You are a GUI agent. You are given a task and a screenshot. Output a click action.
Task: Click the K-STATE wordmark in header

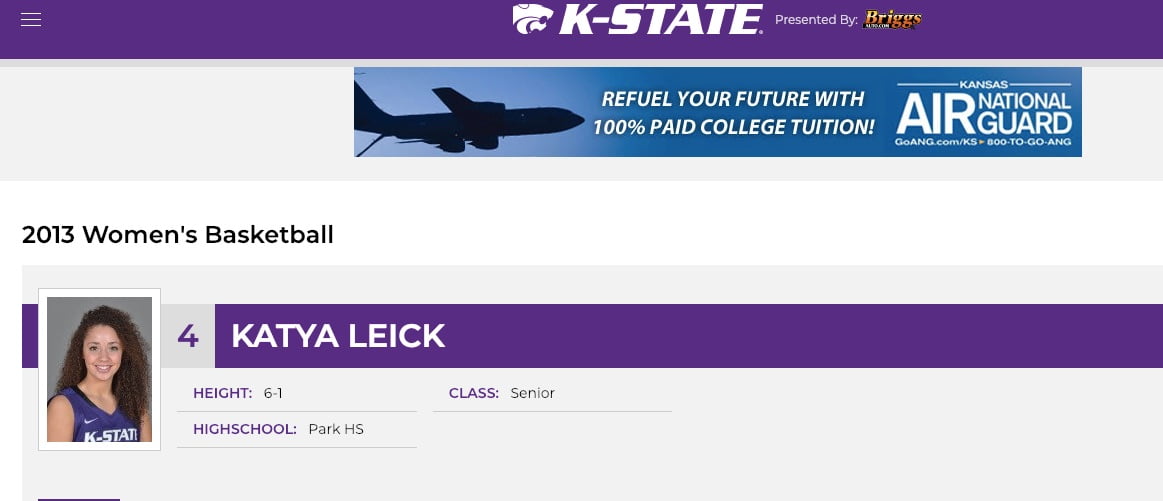pyautogui.click(x=660, y=19)
